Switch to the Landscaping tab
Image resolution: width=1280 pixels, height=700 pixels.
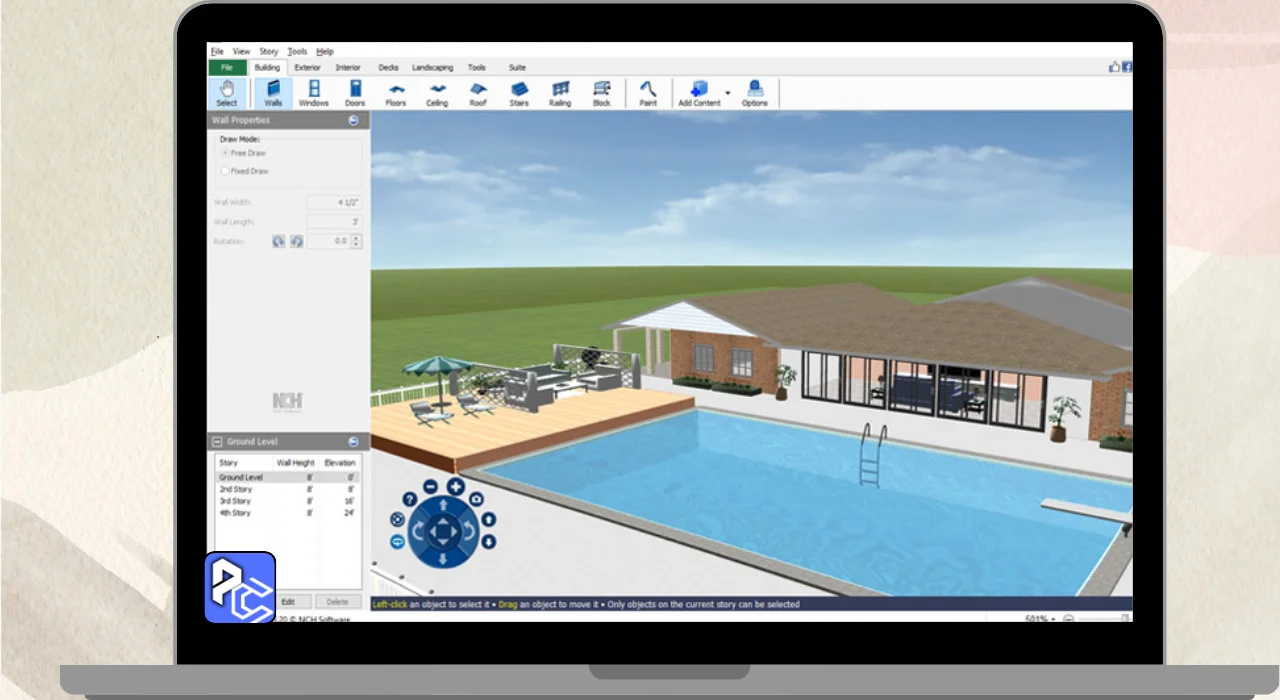[x=433, y=67]
